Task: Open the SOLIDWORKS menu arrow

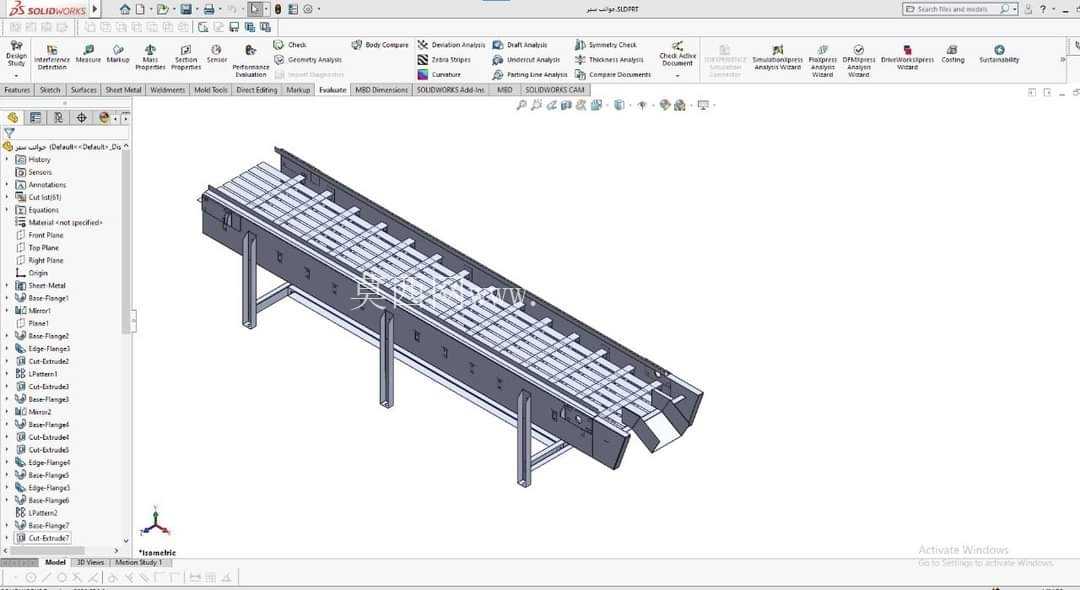Action: (x=95, y=9)
